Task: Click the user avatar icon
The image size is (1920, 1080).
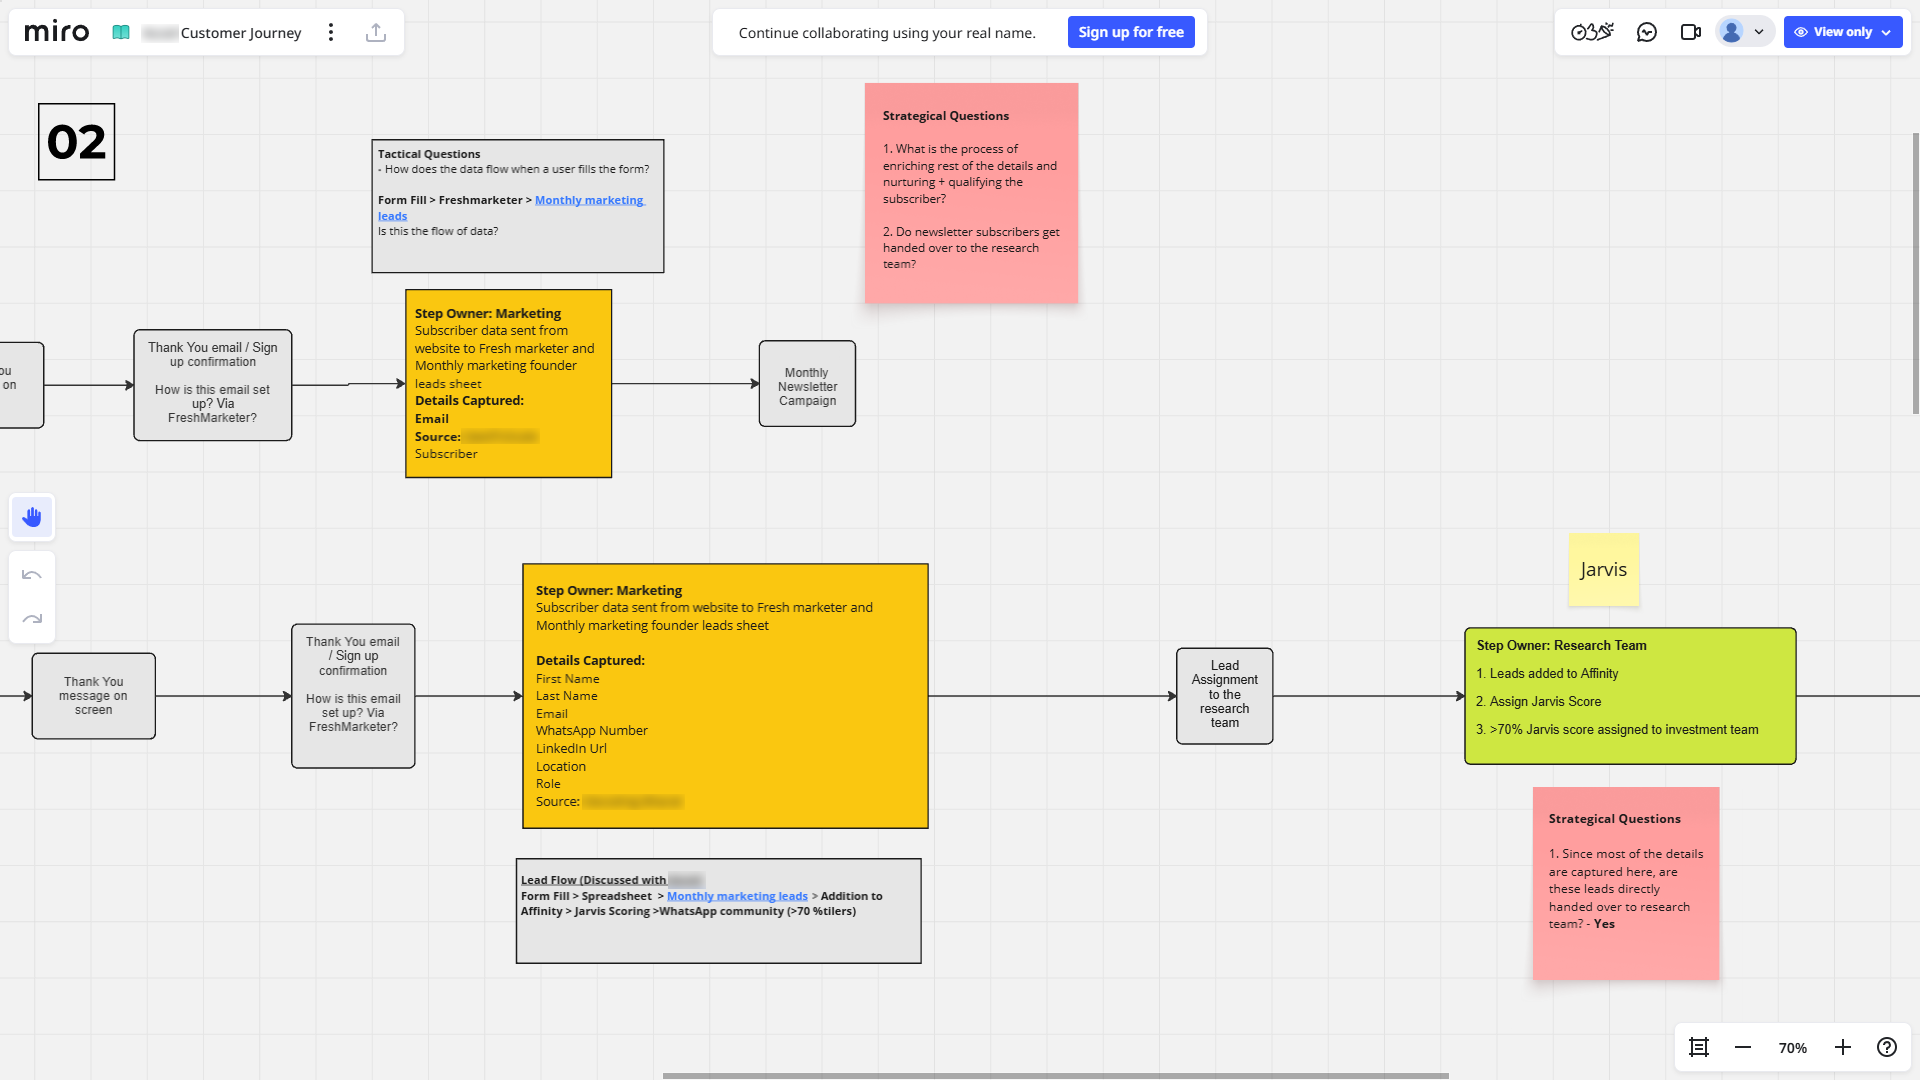Action: (x=1732, y=32)
